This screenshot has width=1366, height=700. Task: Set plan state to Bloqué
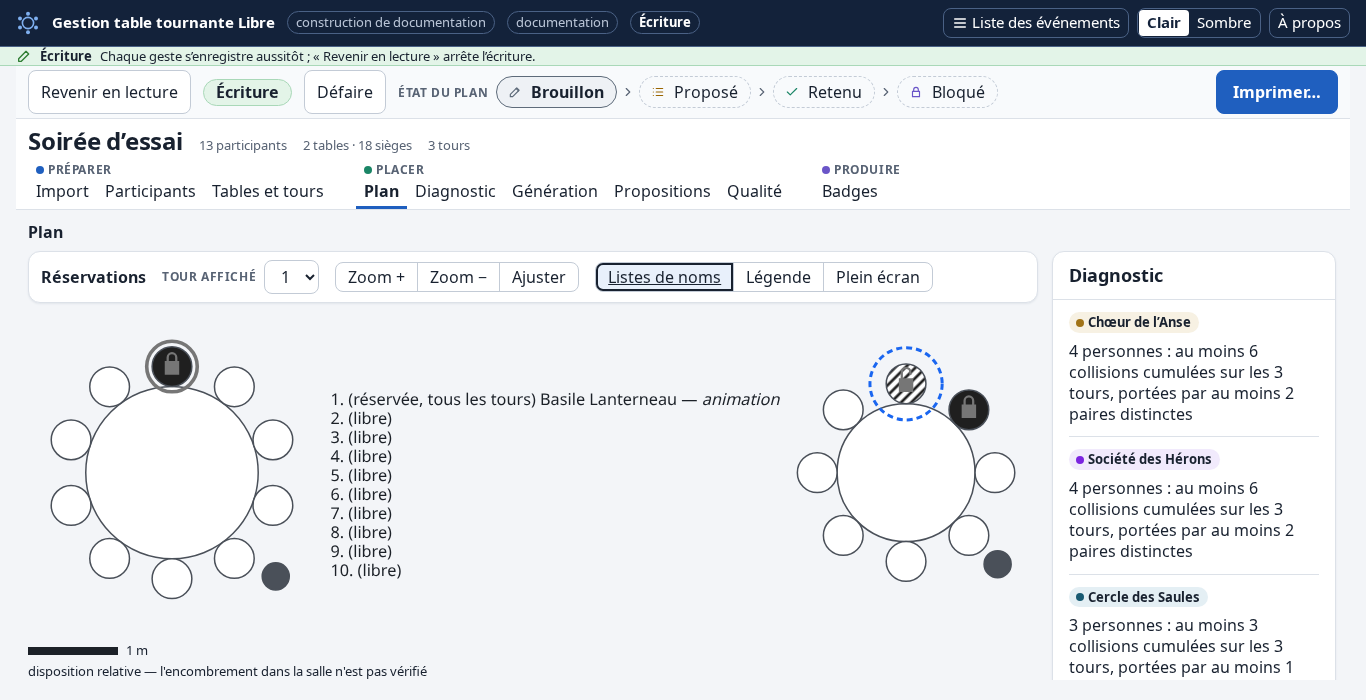pyautogui.click(x=947, y=92)
